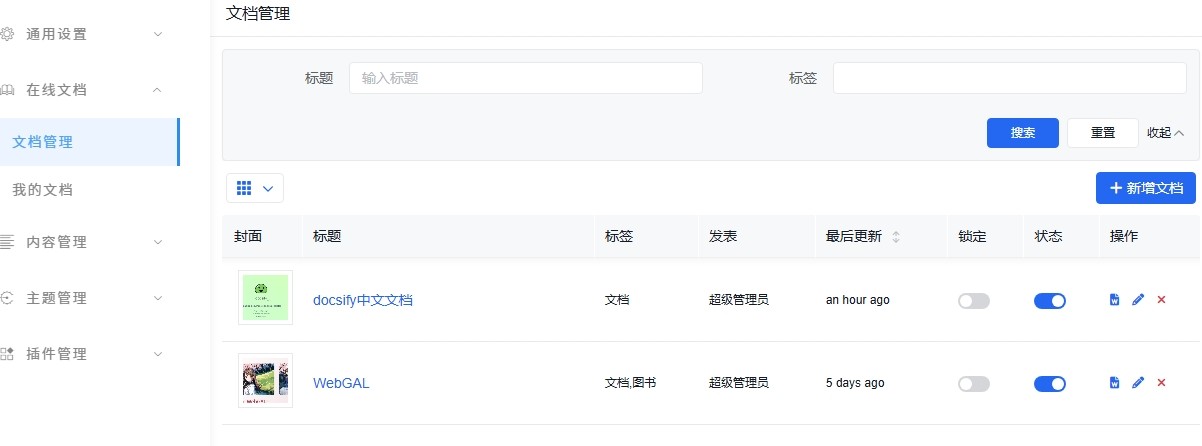Delete the WebGAL row with red X
This screenshot has width=1202, height=446.
(1161, 383)
